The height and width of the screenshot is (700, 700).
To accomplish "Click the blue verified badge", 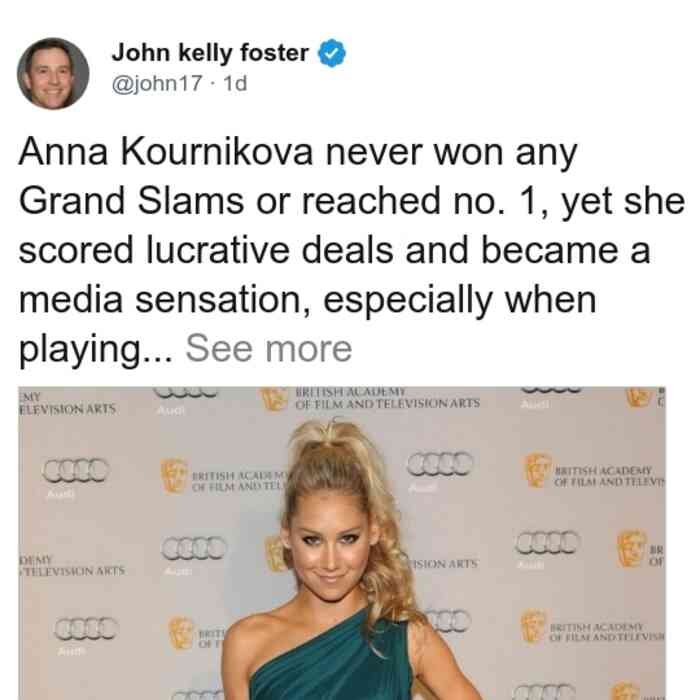I will (x=332, y=53).
